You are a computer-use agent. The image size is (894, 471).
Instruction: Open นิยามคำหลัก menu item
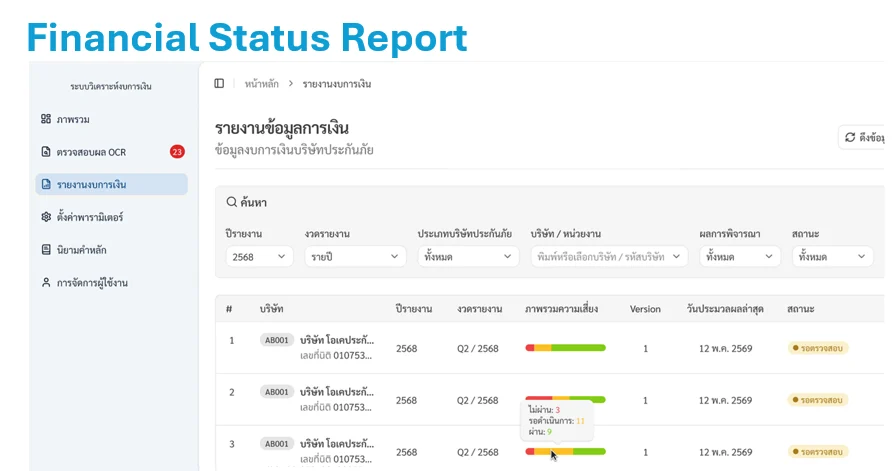(111, 250)
